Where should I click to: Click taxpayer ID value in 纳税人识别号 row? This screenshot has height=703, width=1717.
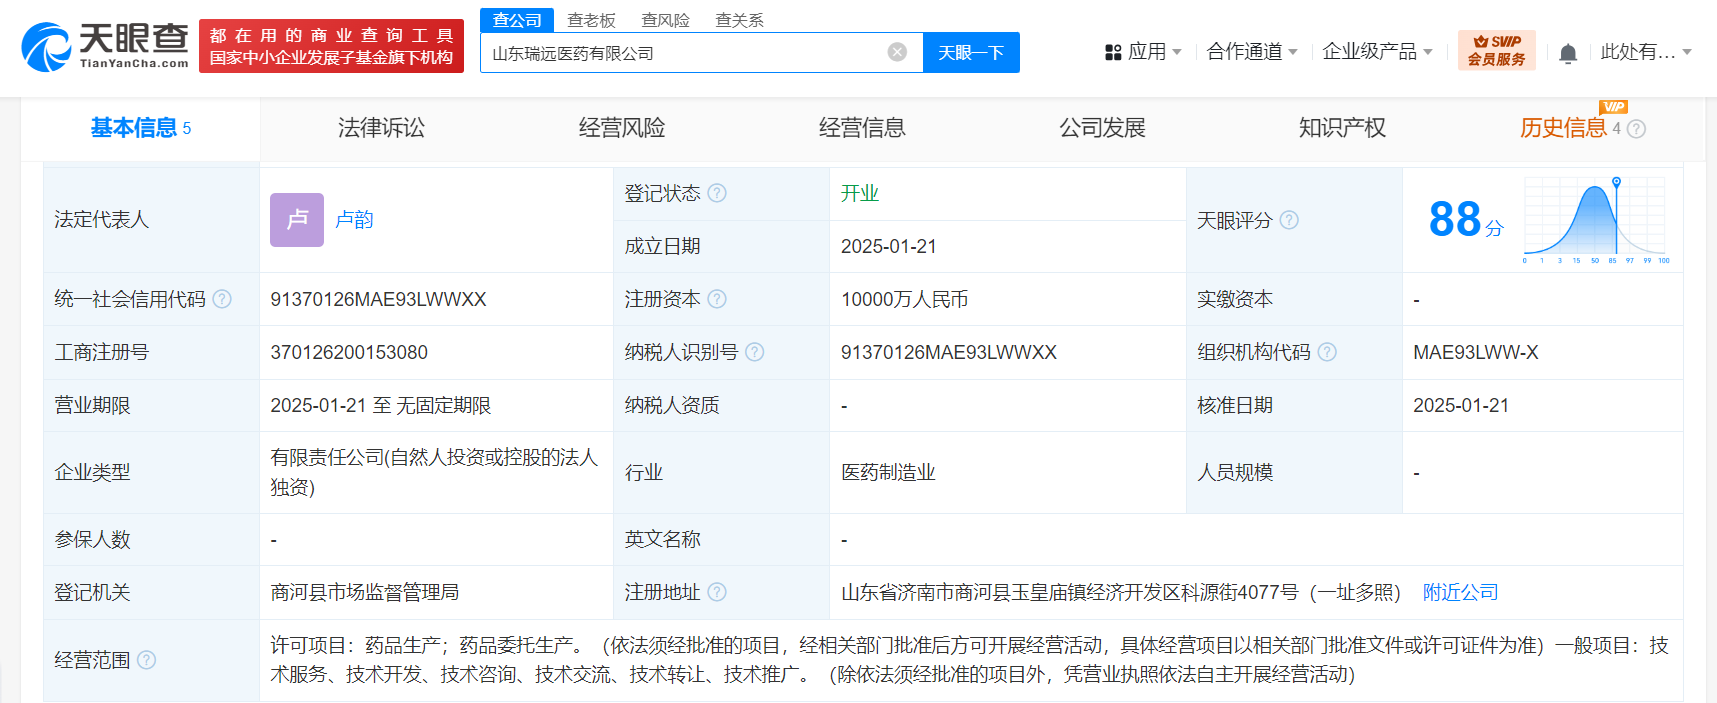949,352
